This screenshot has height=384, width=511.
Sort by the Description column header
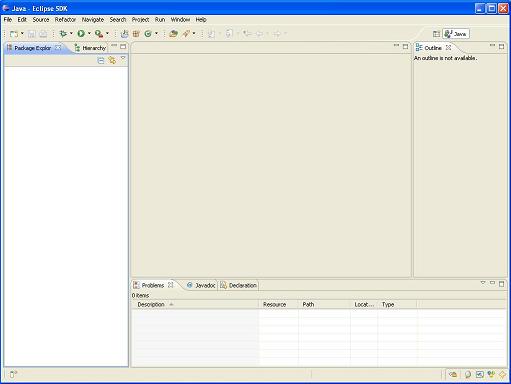click(195, 304)
